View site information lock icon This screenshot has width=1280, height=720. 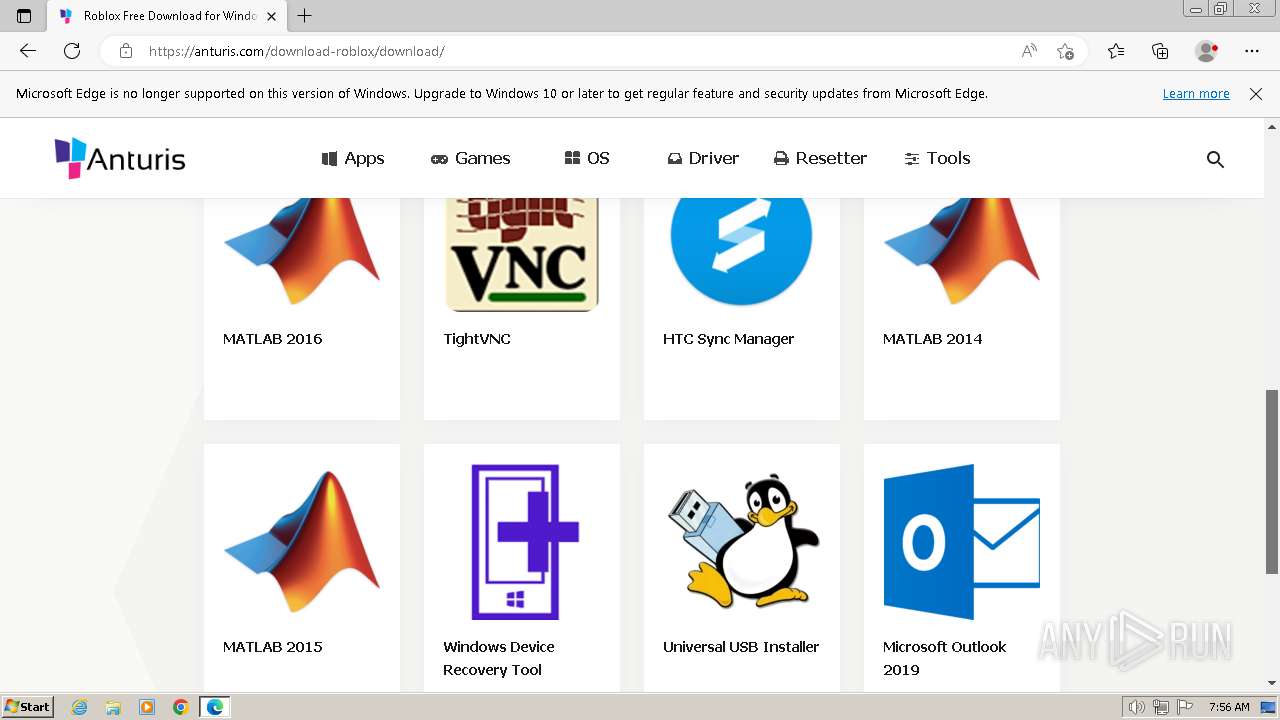(x=126, y=51)
